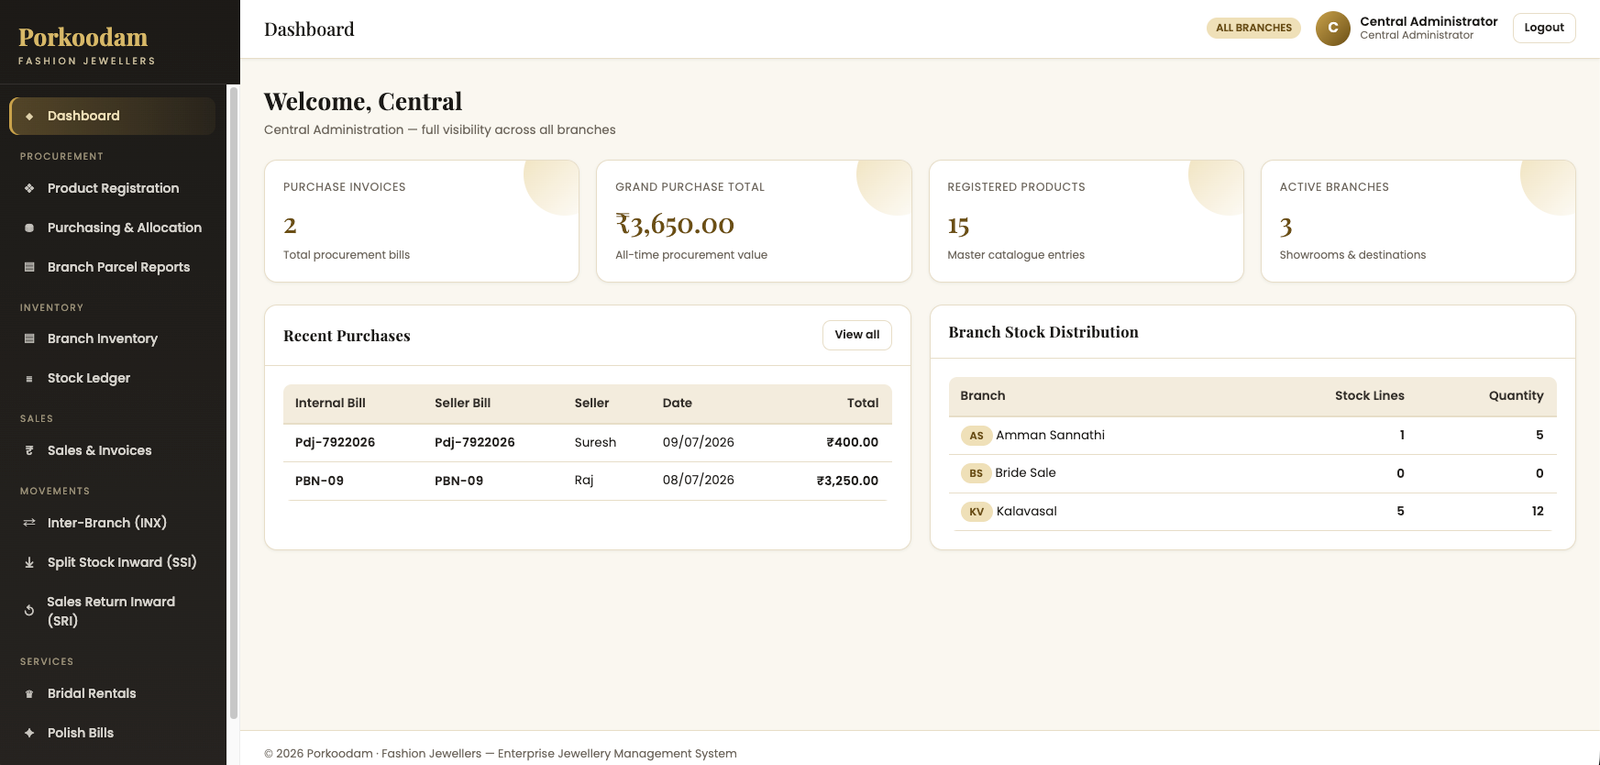Image resolution: width=1600 pixels, height=765 pixels.
Task: Open Sales & Invoices
Action: tap(112, 451)
